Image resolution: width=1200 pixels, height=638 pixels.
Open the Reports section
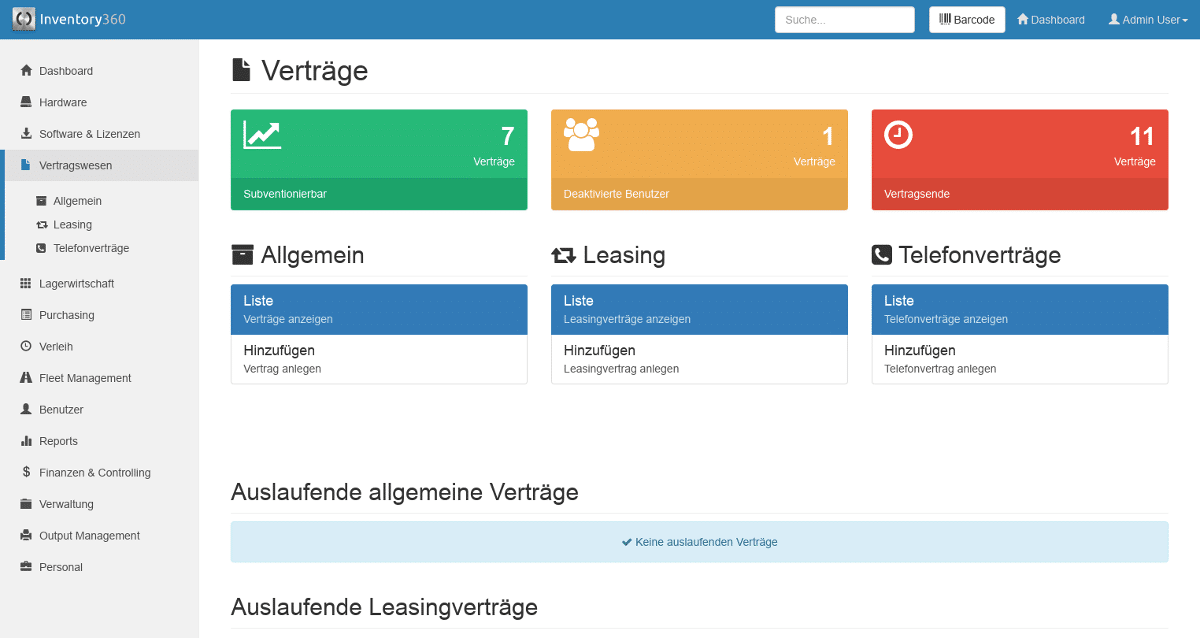58,440
